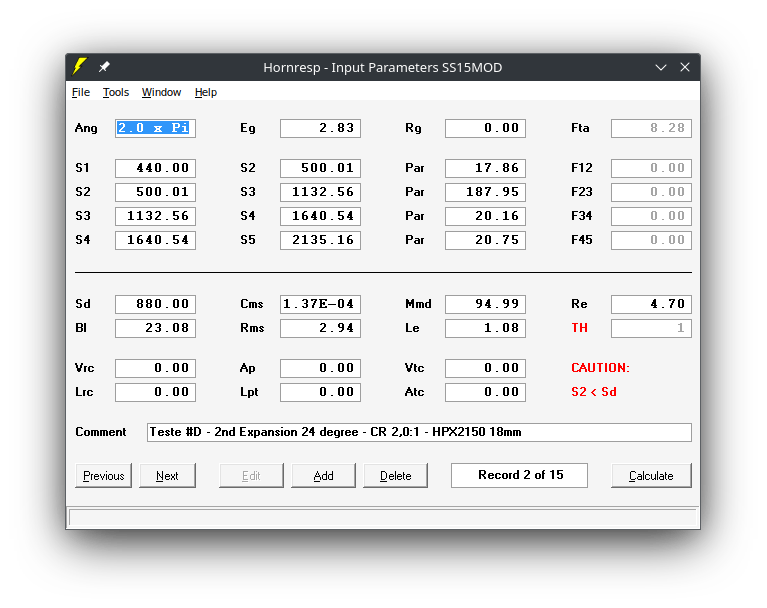Screen dimensions: 767x608
Task: Click the S2 field in the first segment row
Action: pyautogui.click(x=320, y=168)
